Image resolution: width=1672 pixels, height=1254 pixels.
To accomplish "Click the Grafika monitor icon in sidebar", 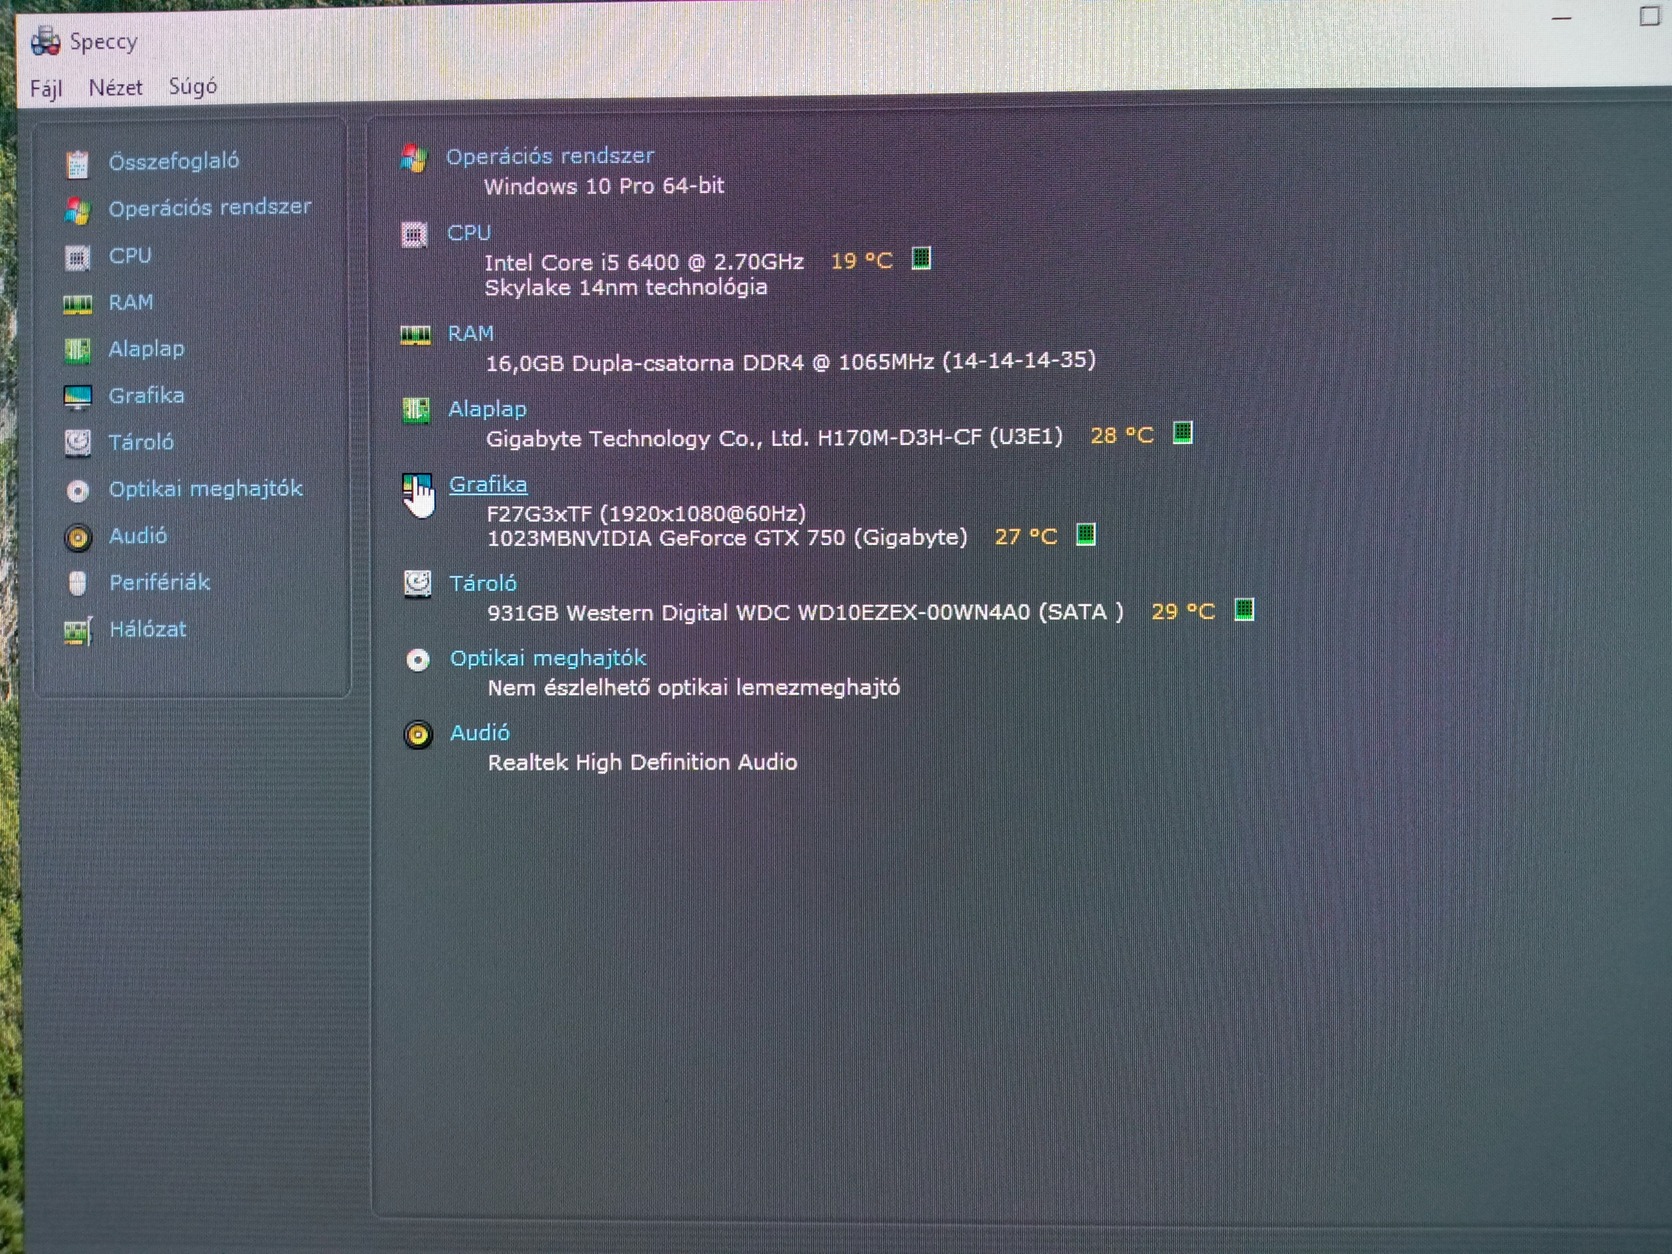I will click(x=77, y=397).
